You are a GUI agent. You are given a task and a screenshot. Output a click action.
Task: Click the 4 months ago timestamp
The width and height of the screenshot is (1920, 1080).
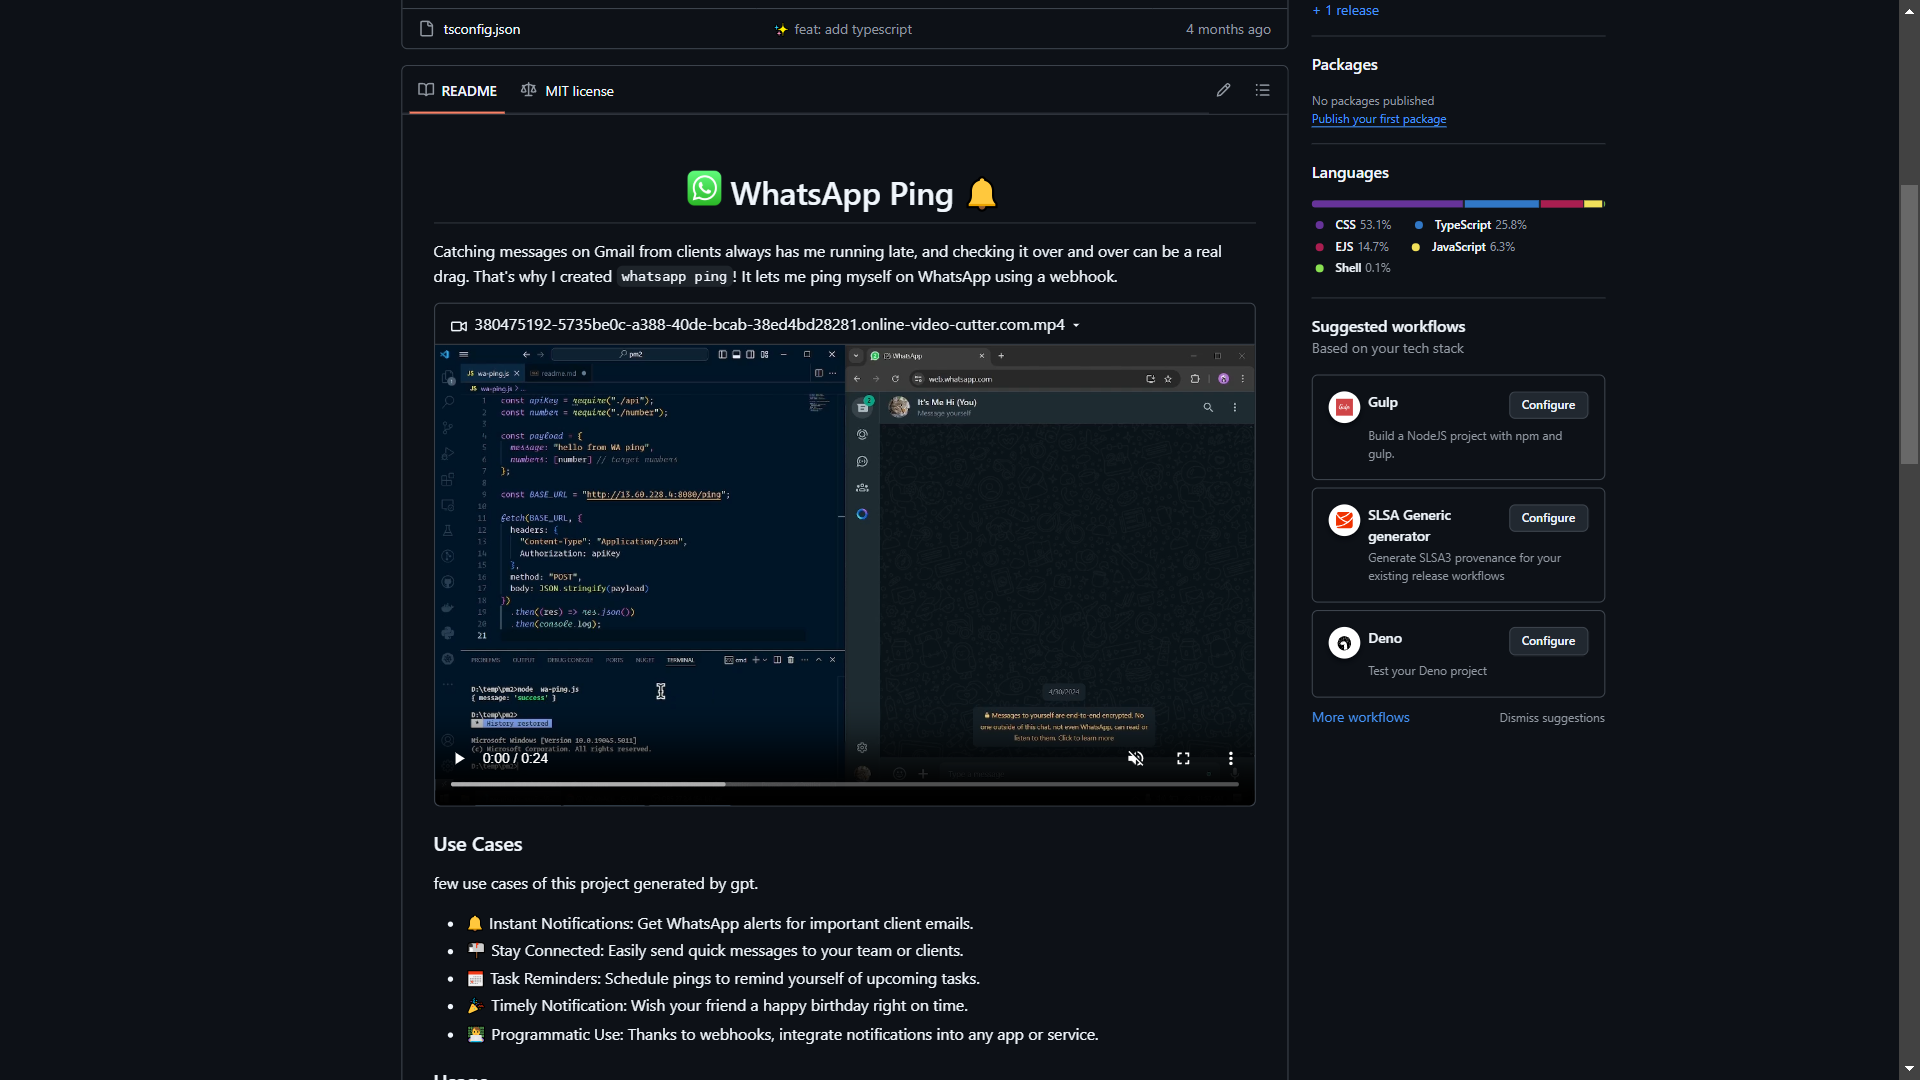pos(1228,29)
